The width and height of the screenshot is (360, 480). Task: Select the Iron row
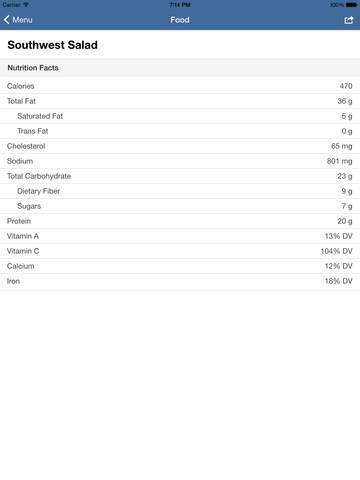[x=180, y=281]
